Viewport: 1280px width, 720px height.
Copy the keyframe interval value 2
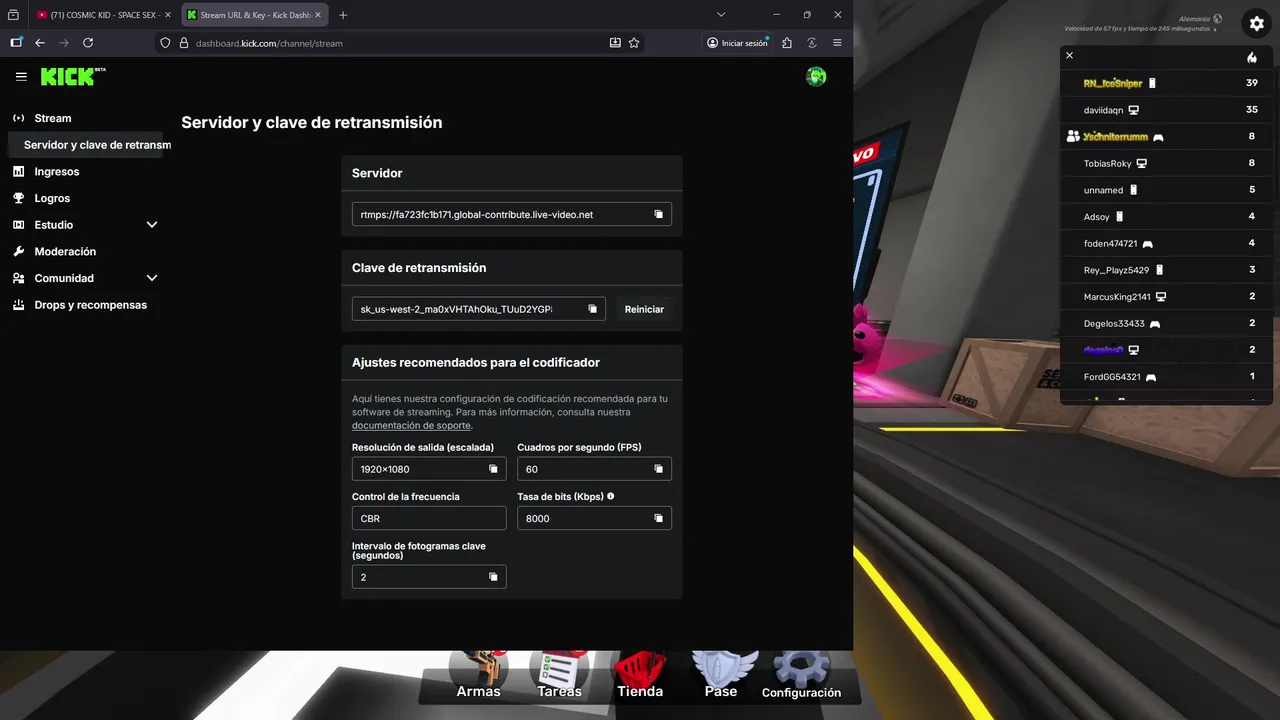(493, 577)
